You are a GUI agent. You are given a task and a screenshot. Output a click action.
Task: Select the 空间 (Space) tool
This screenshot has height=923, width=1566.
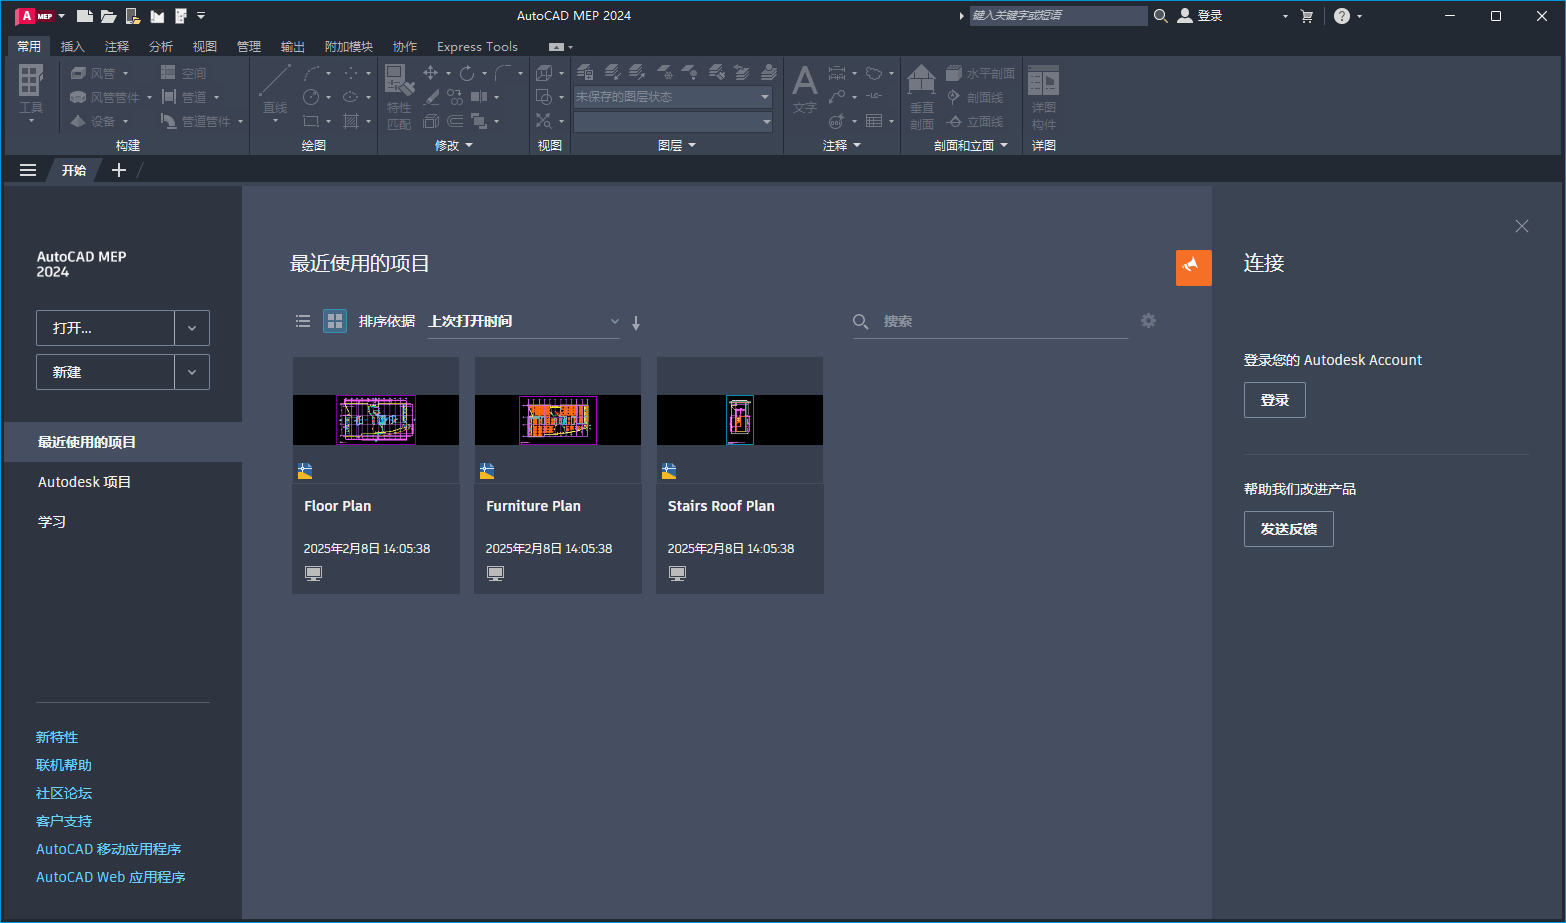click(190, 72)
